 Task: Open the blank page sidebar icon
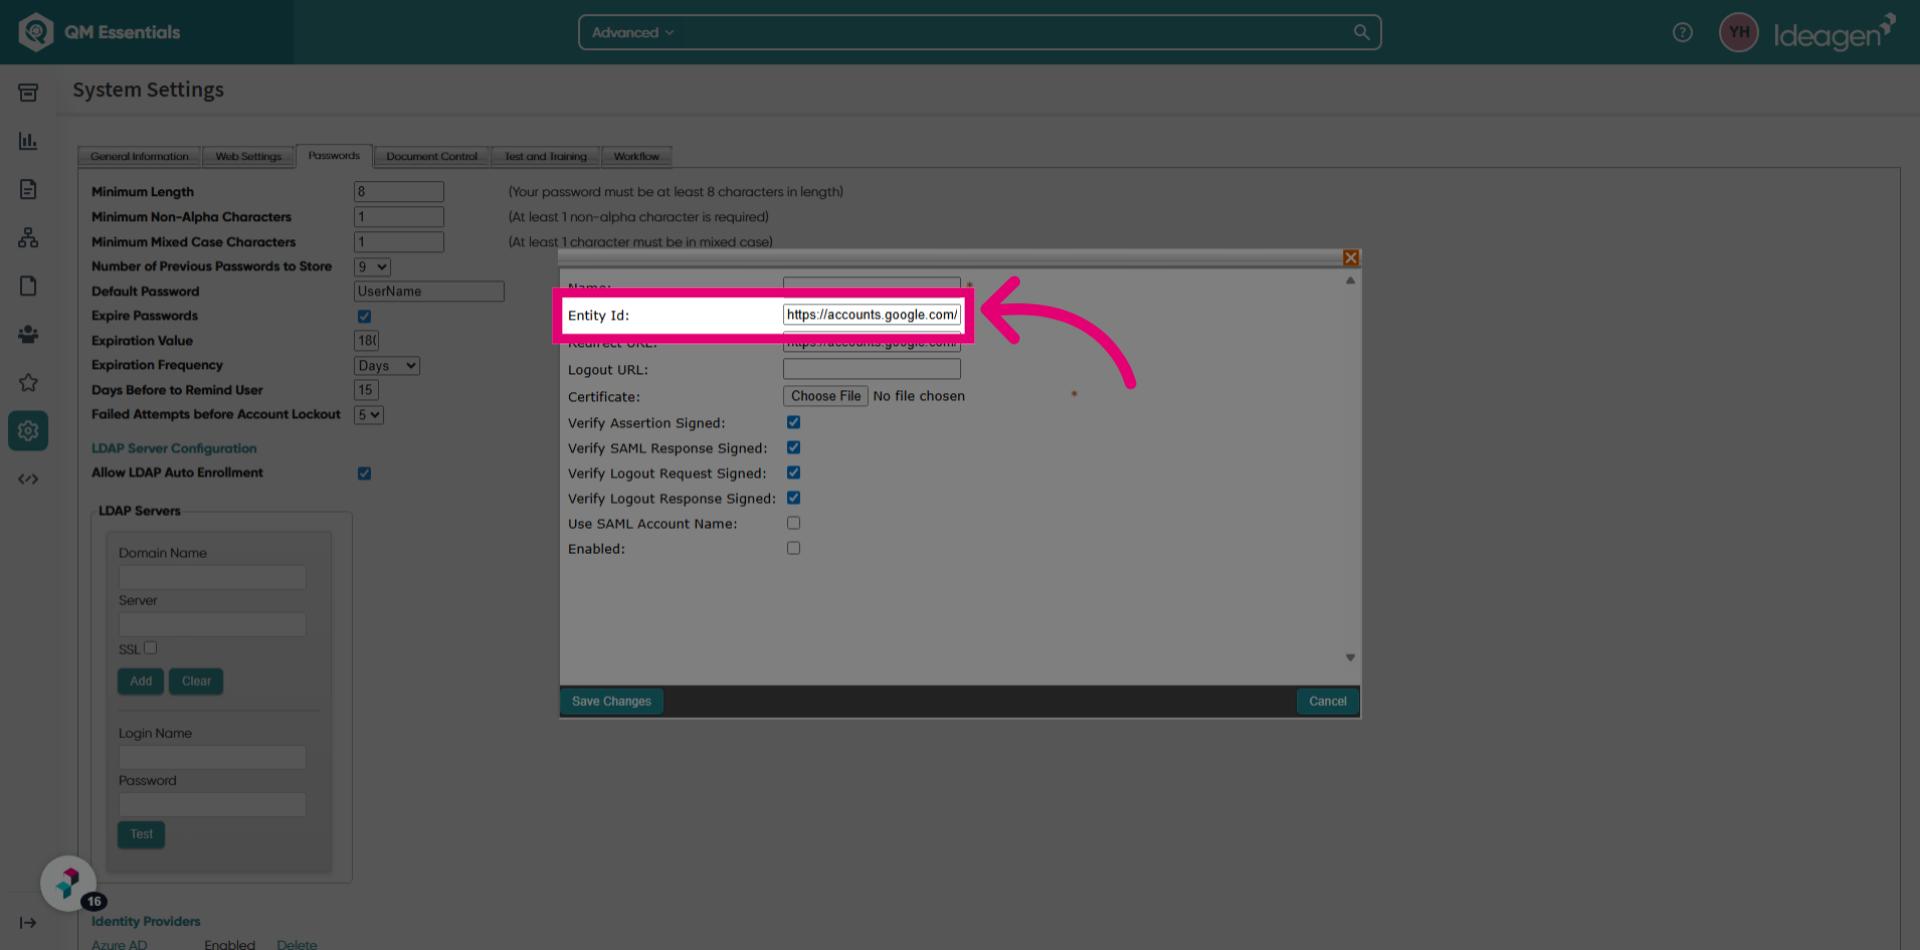[x=28, y=286]
